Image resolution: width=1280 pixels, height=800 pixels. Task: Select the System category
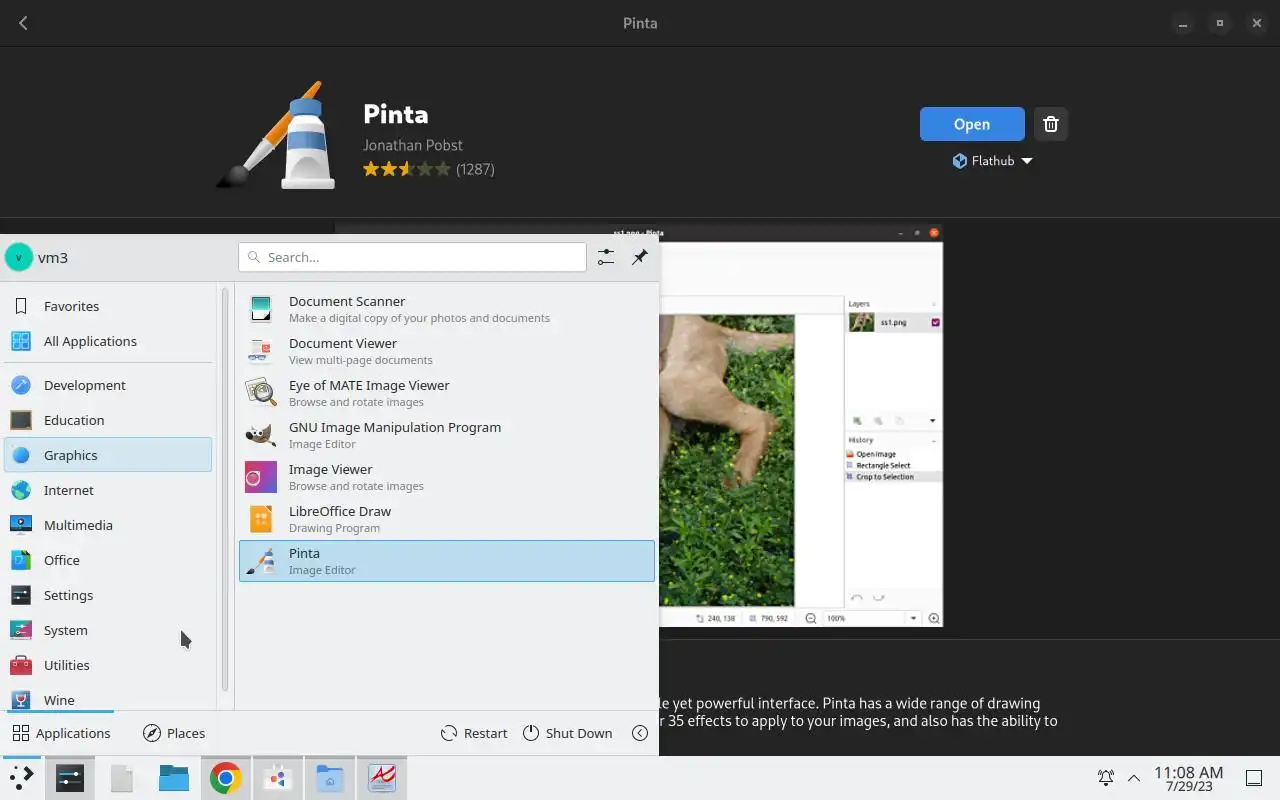click(108, 630)
